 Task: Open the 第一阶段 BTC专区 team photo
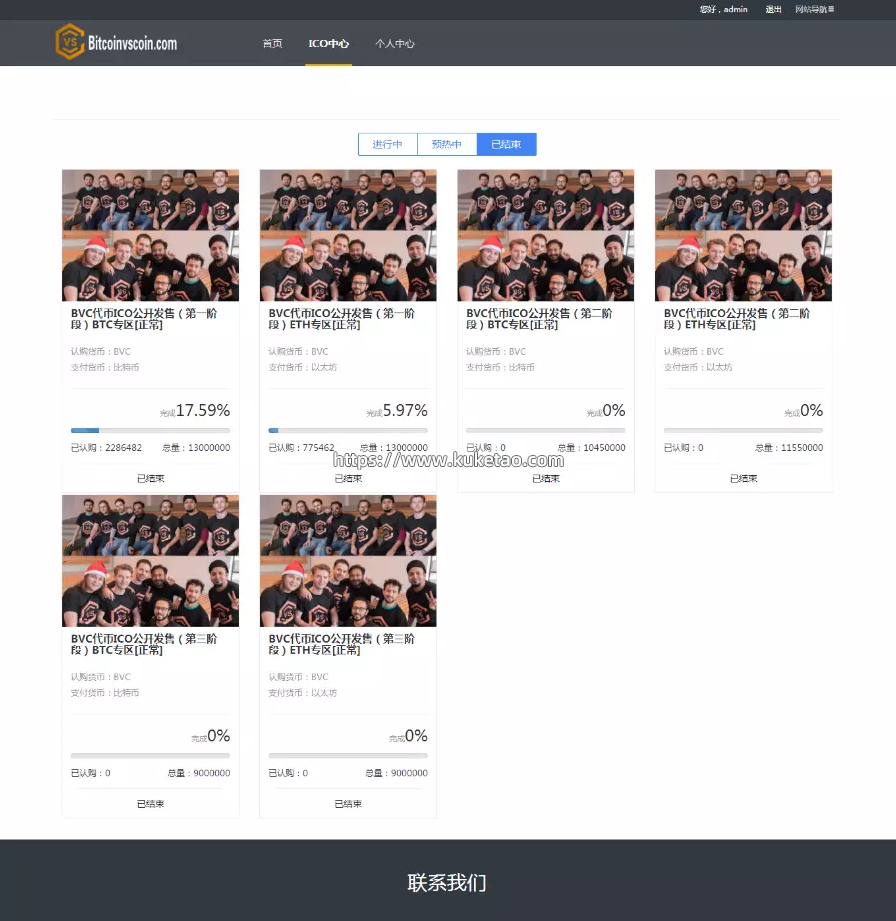(150, 236)
